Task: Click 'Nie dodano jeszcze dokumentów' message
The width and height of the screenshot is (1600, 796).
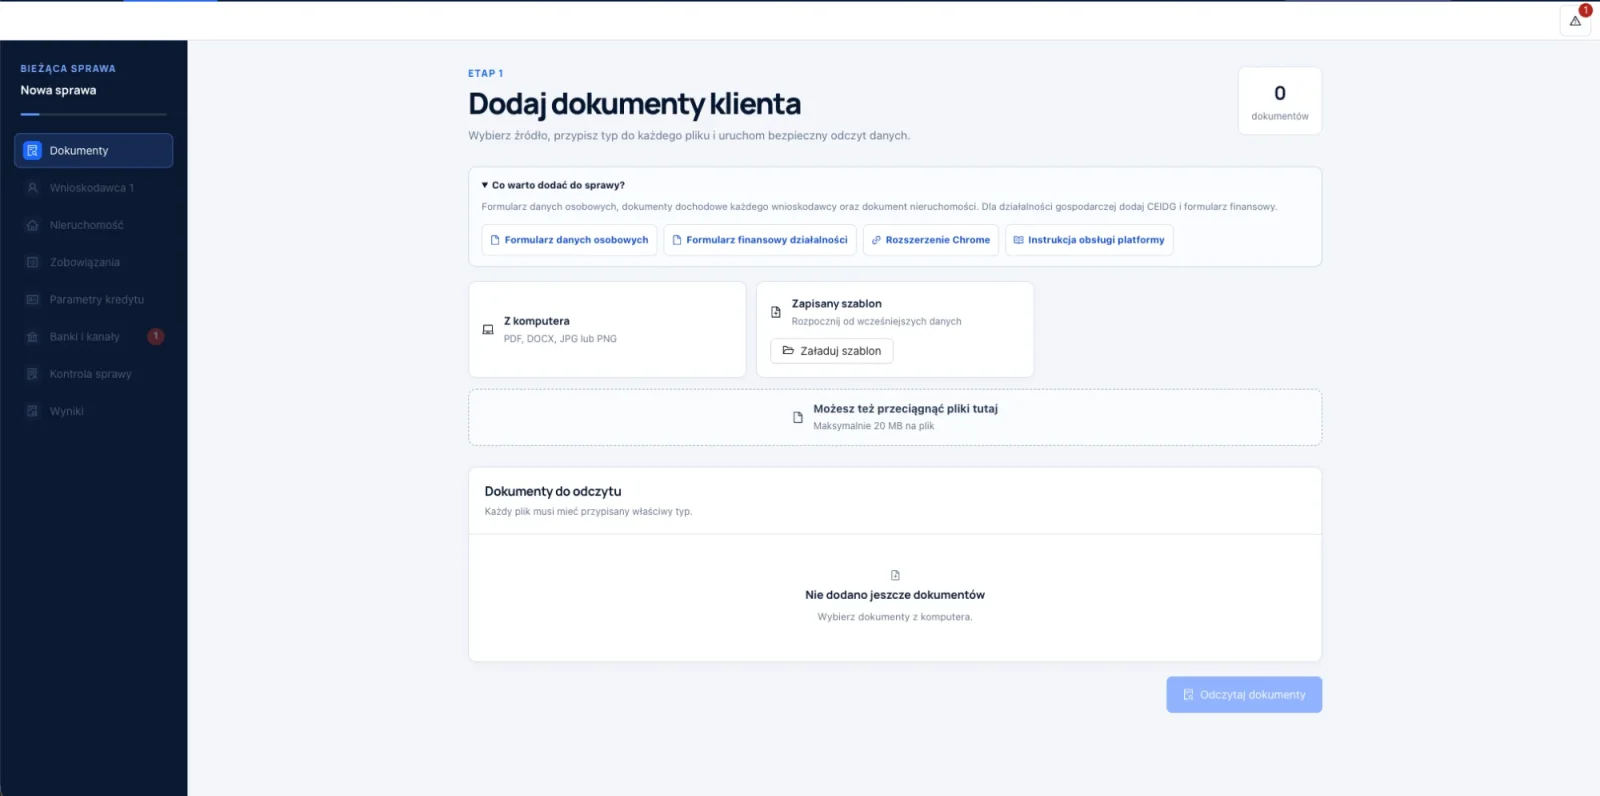Action: [895, 595]
